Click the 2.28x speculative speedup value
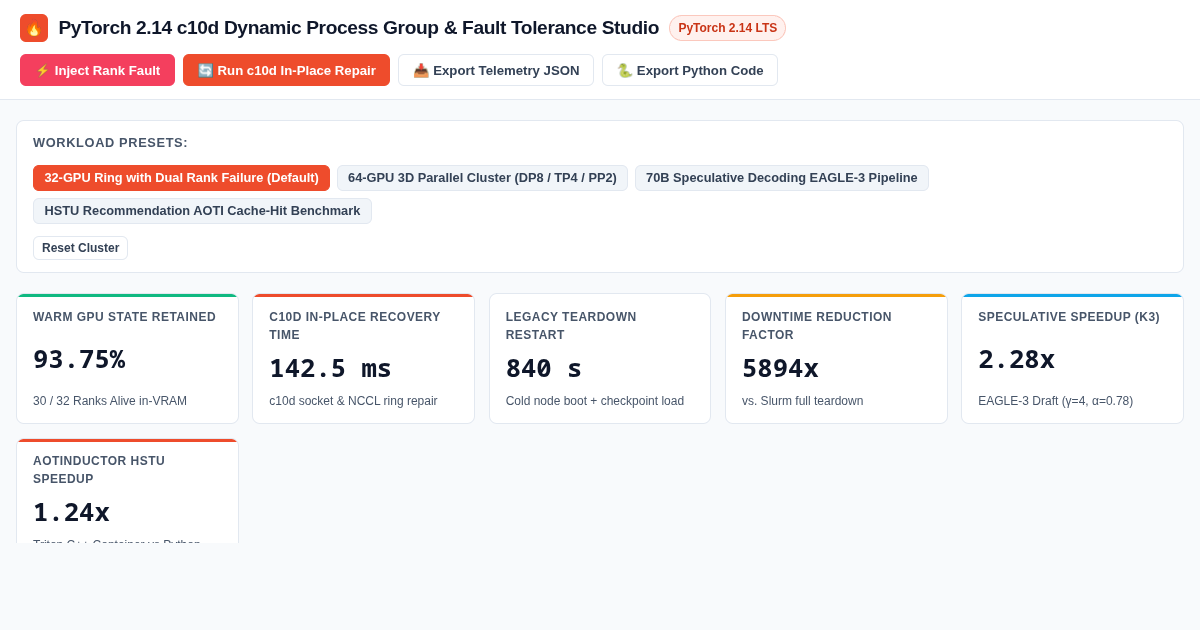Viewport: 1200px width, 630px height. pyautogui.click(x=1016, y=359)
